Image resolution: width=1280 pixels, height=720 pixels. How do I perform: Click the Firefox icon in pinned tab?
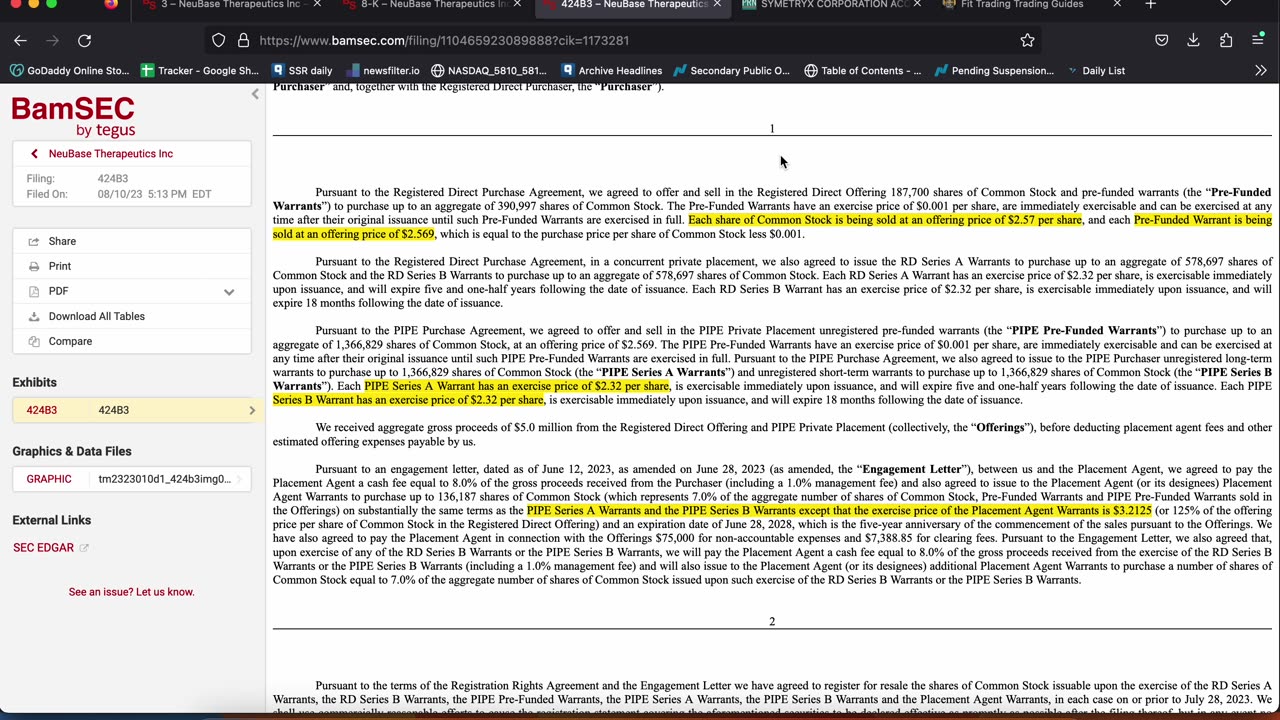click(111, 4)
